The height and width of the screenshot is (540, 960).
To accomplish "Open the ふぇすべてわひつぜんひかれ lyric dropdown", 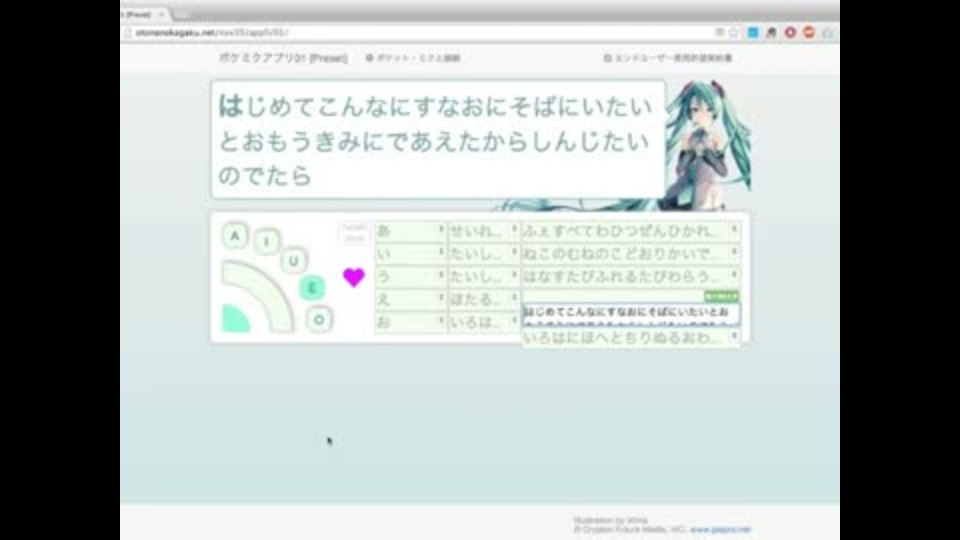I will pos(631,231).
